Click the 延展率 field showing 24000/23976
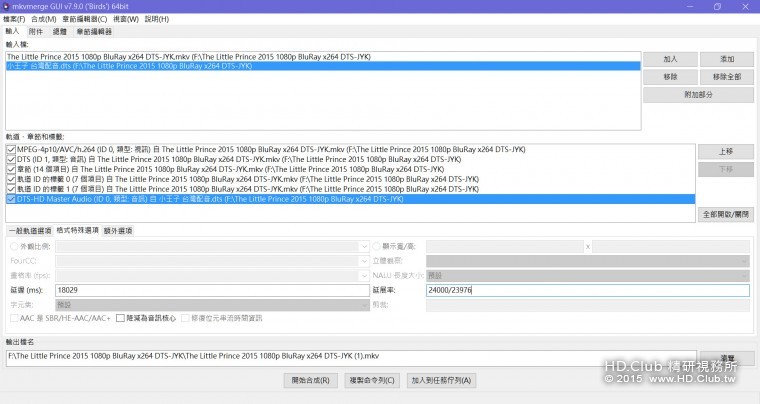The width and height of the screenshot is (760, 404). (x=587, y=290)
